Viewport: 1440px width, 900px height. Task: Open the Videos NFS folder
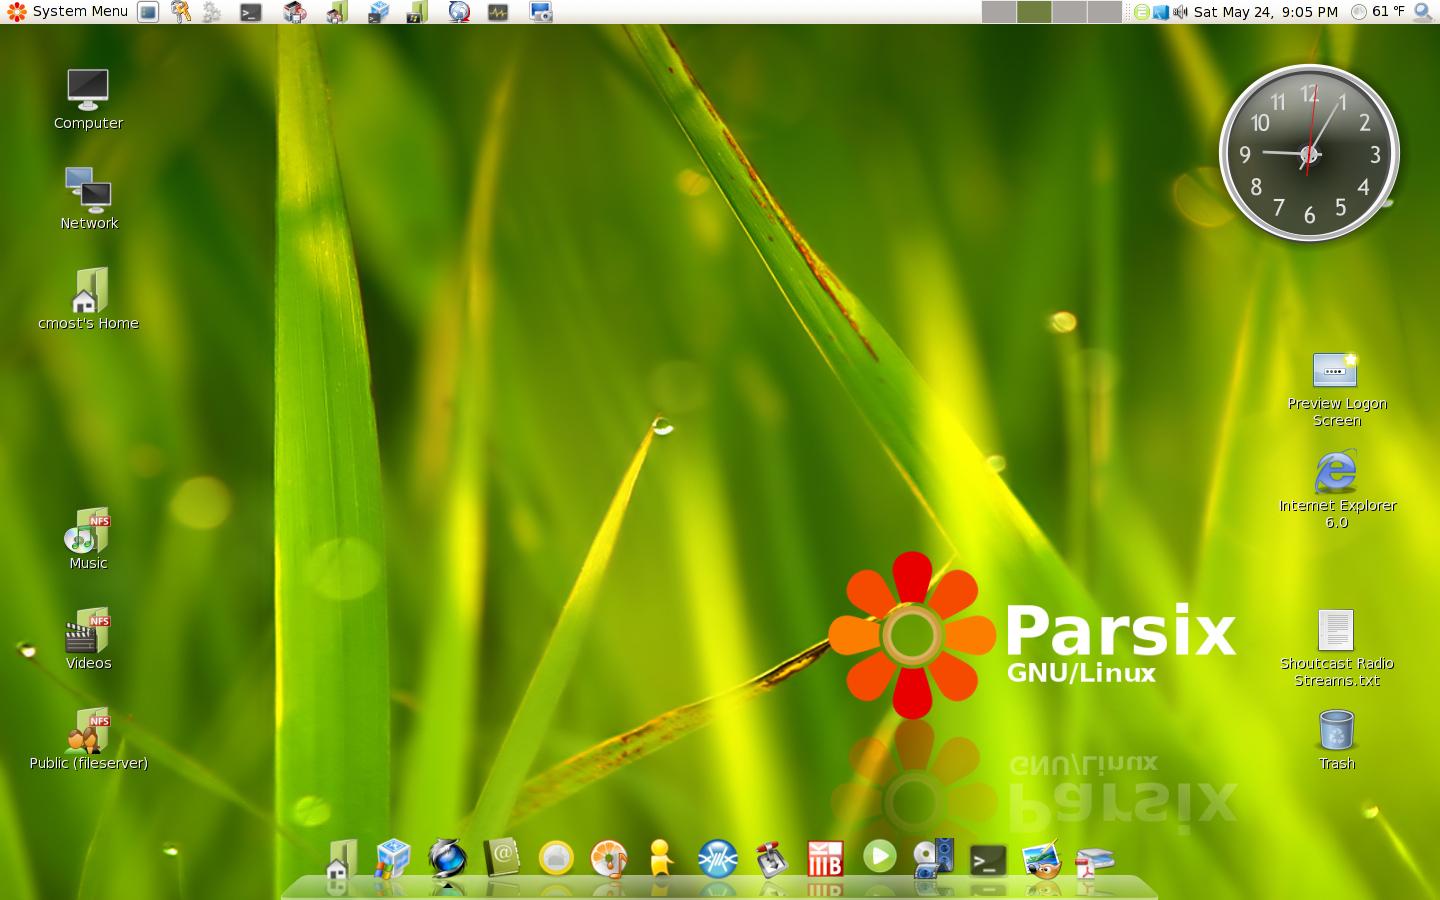pos(88,639)
